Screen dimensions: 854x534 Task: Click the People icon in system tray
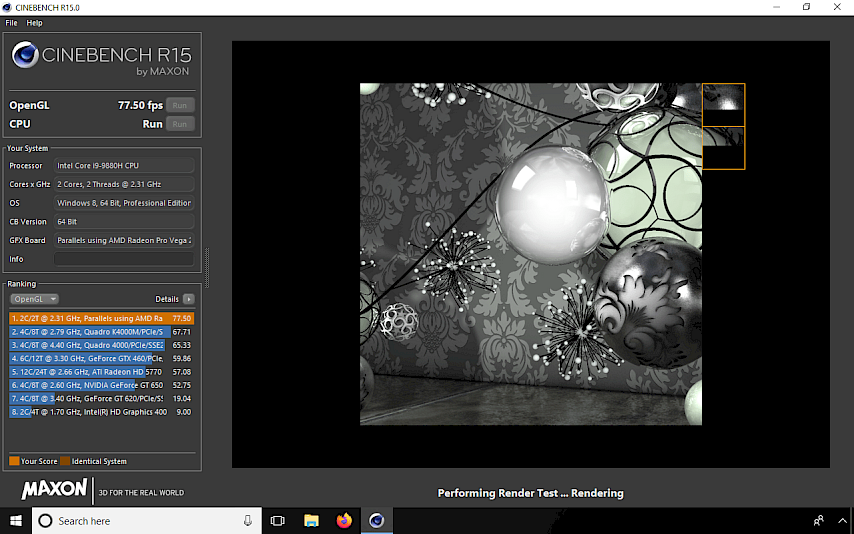pyautogui.click(x=818, y=521)
